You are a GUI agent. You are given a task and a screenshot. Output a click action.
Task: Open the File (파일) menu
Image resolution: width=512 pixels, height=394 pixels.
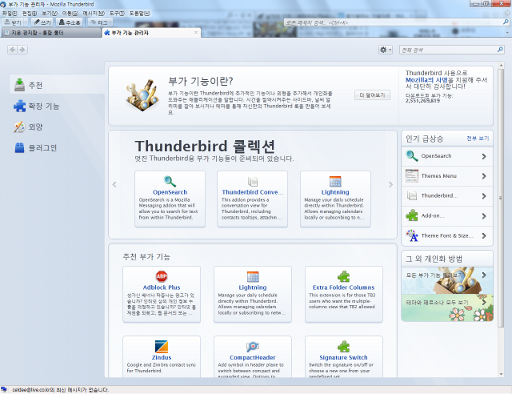pos(10,13)
